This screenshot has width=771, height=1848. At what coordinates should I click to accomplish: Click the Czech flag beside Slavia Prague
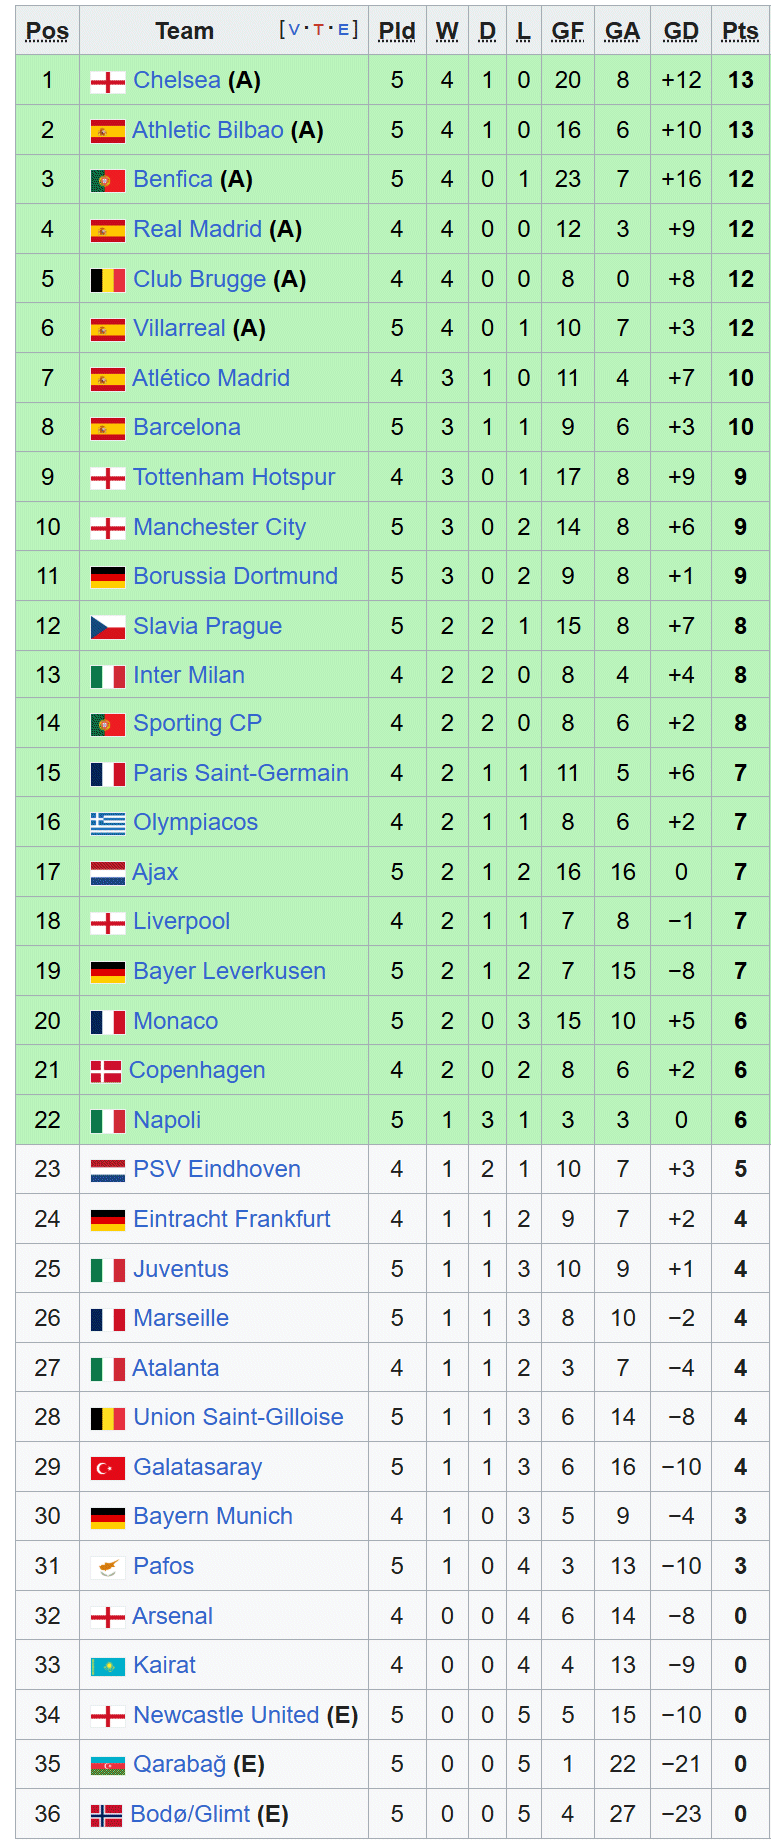coord(107,628)
